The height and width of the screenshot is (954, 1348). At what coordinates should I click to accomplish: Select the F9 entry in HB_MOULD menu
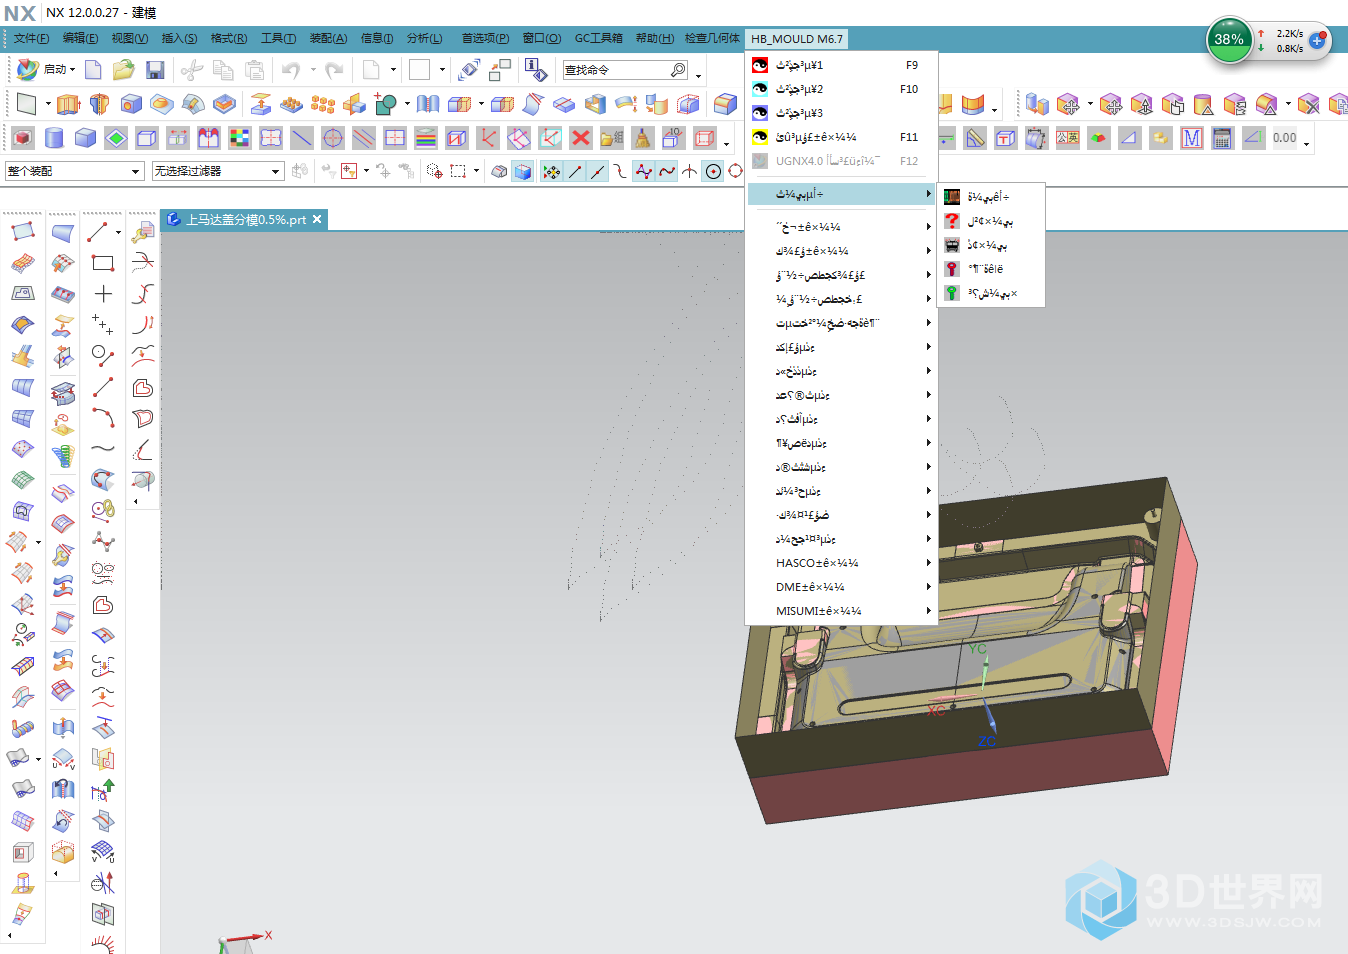point(842,65)
